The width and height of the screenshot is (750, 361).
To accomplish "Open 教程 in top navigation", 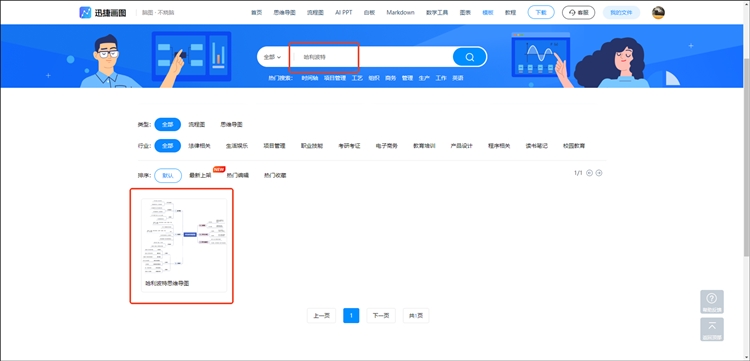I will 510,13.
